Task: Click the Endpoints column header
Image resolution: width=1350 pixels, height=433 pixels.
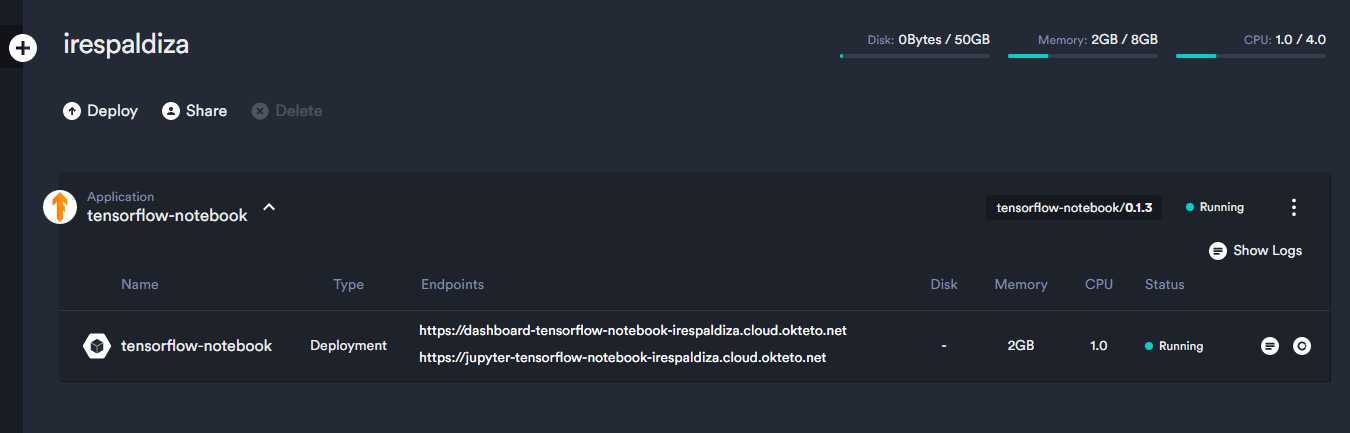Action: coord(452,285)
